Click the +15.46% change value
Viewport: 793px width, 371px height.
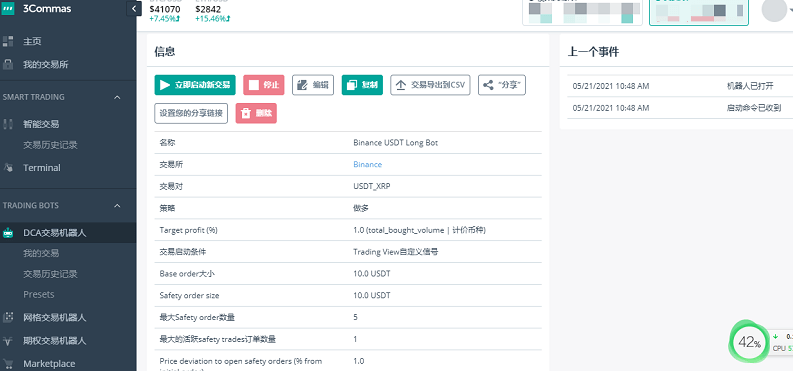click(x=212, y=19)
